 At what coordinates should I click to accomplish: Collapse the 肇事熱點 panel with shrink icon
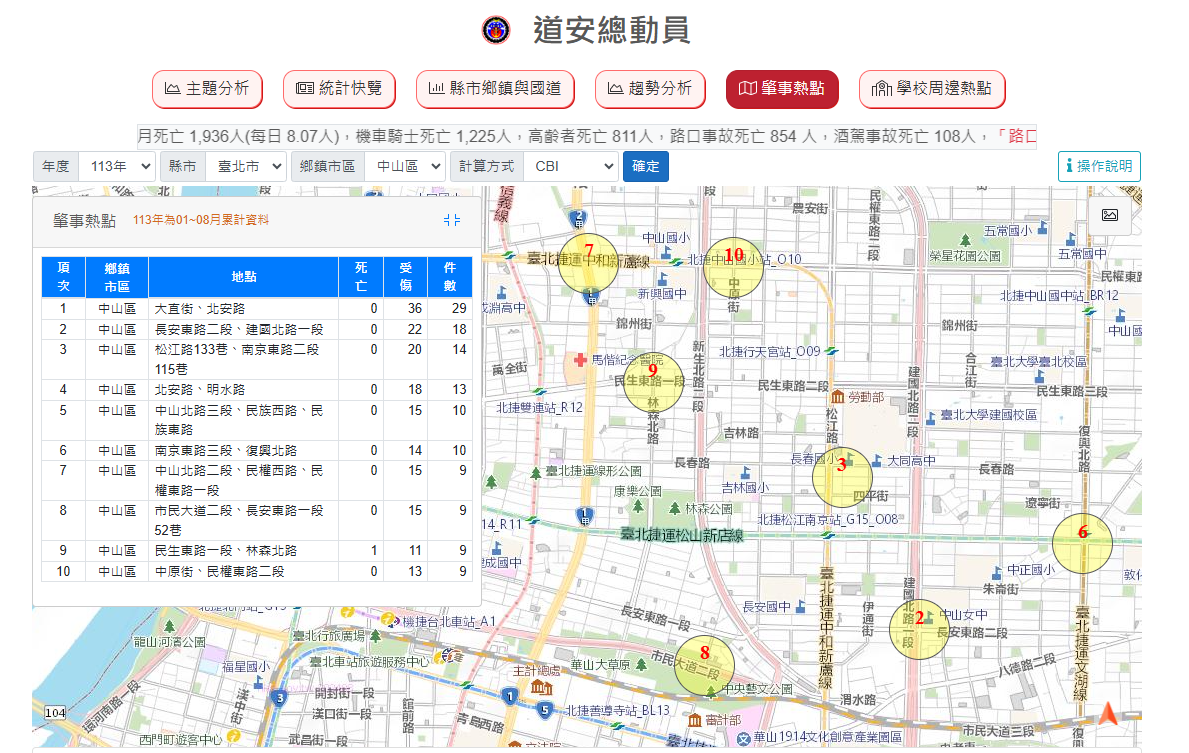[x=452, y=220]
